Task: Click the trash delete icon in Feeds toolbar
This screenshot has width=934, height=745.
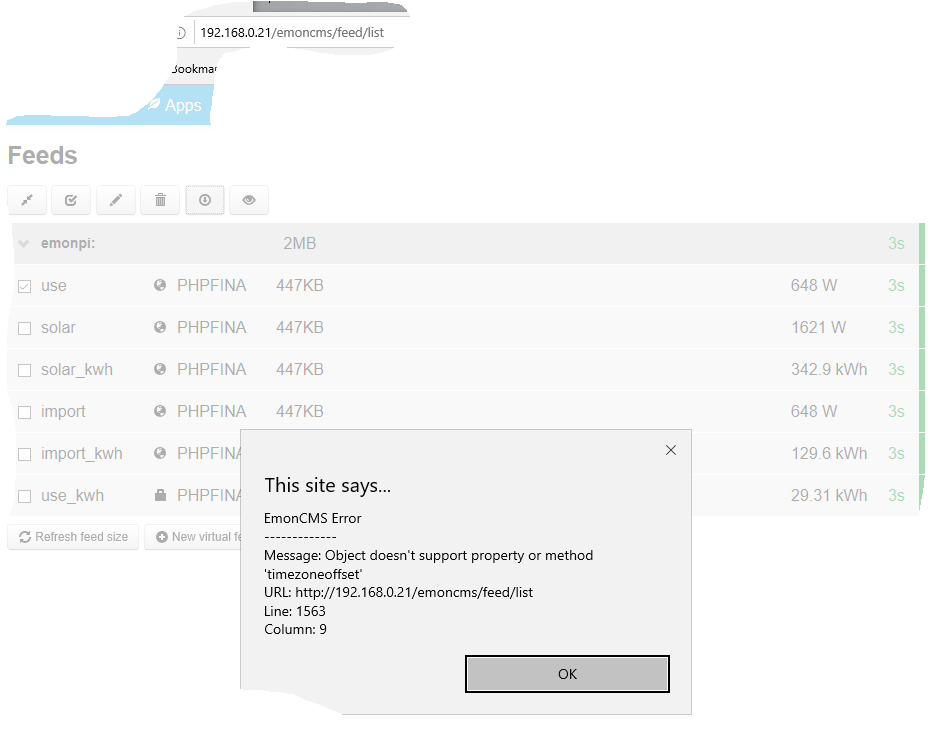Action: click(x=160, y=200)
